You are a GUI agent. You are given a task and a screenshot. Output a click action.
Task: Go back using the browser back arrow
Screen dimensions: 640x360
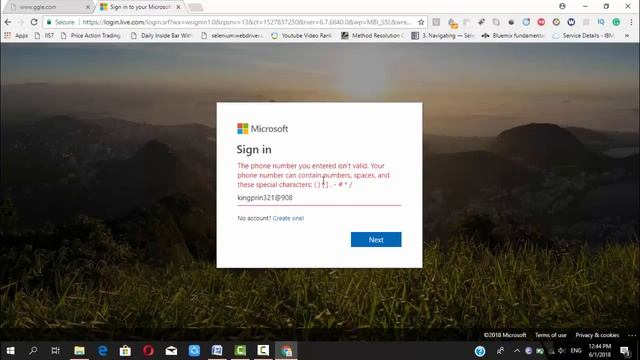(x=8, y=22)
